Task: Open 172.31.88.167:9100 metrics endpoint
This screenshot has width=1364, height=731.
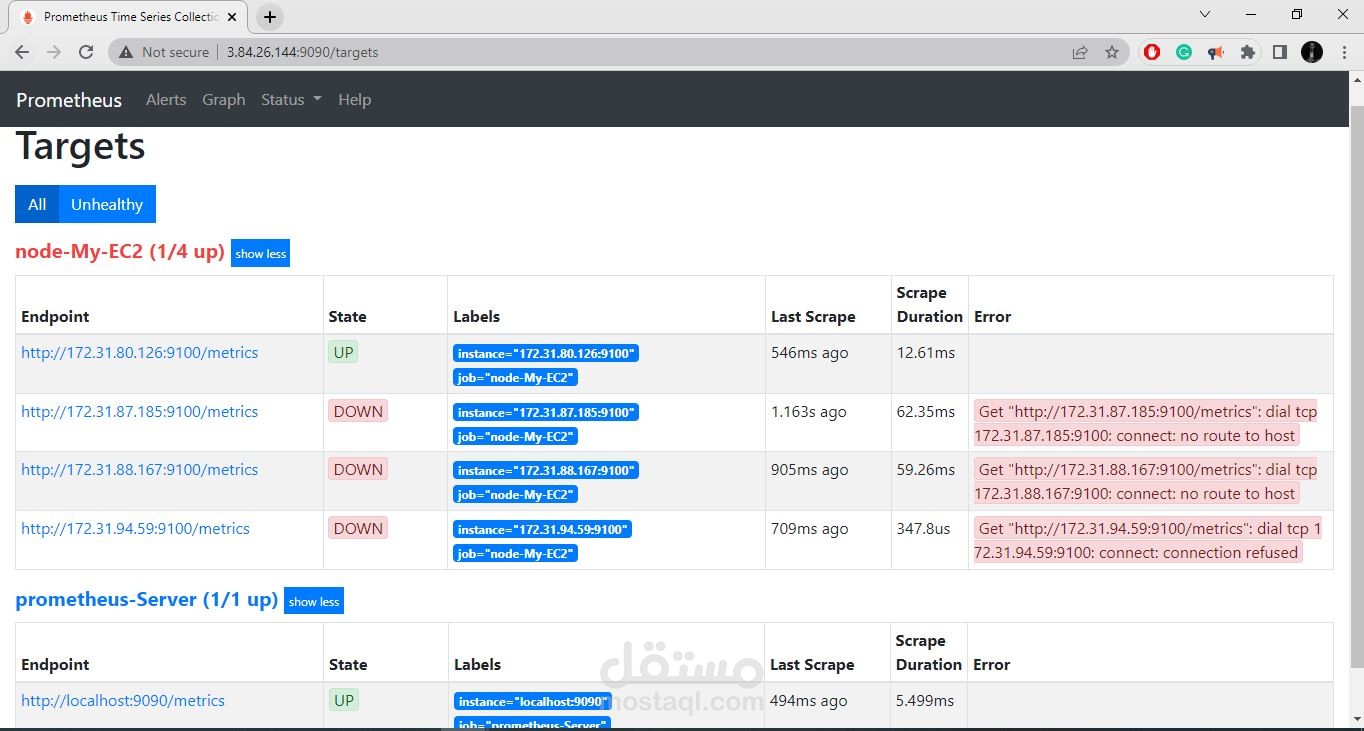Action: coord(140,470)
